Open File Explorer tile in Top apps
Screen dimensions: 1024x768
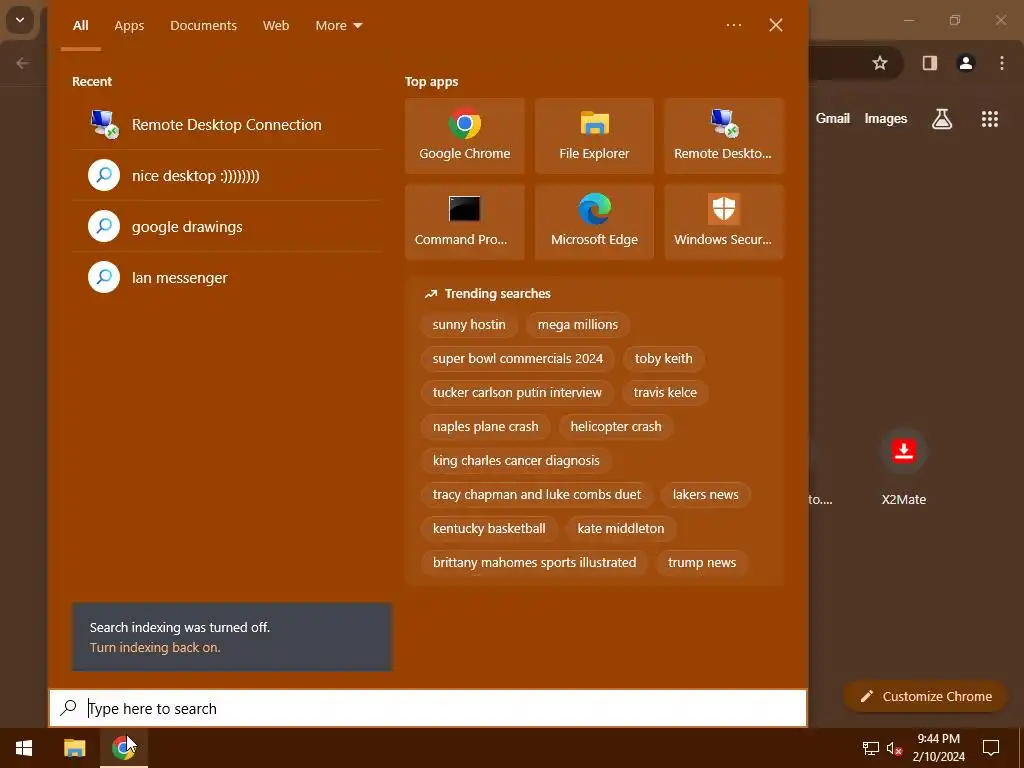click(x=594, y=136)
